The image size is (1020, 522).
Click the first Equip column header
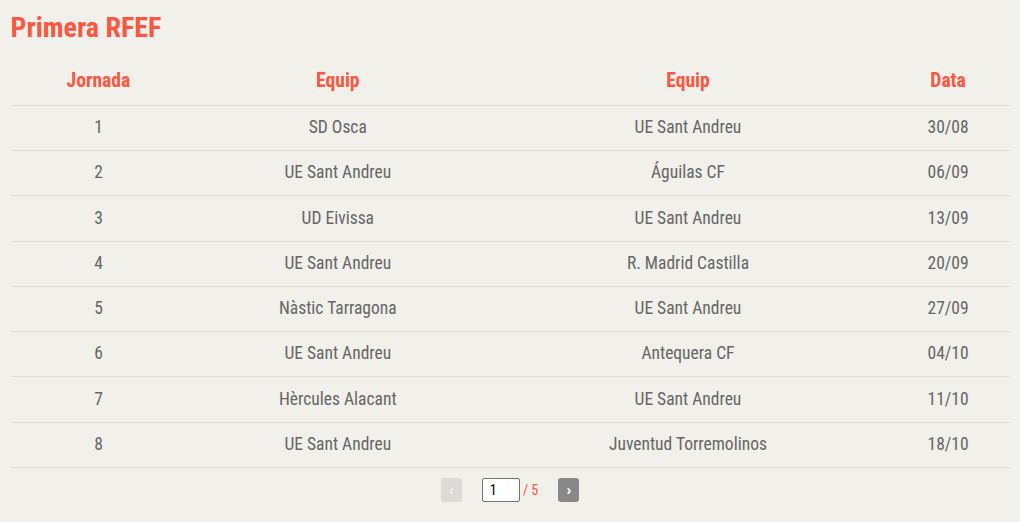tap(338, 80)
